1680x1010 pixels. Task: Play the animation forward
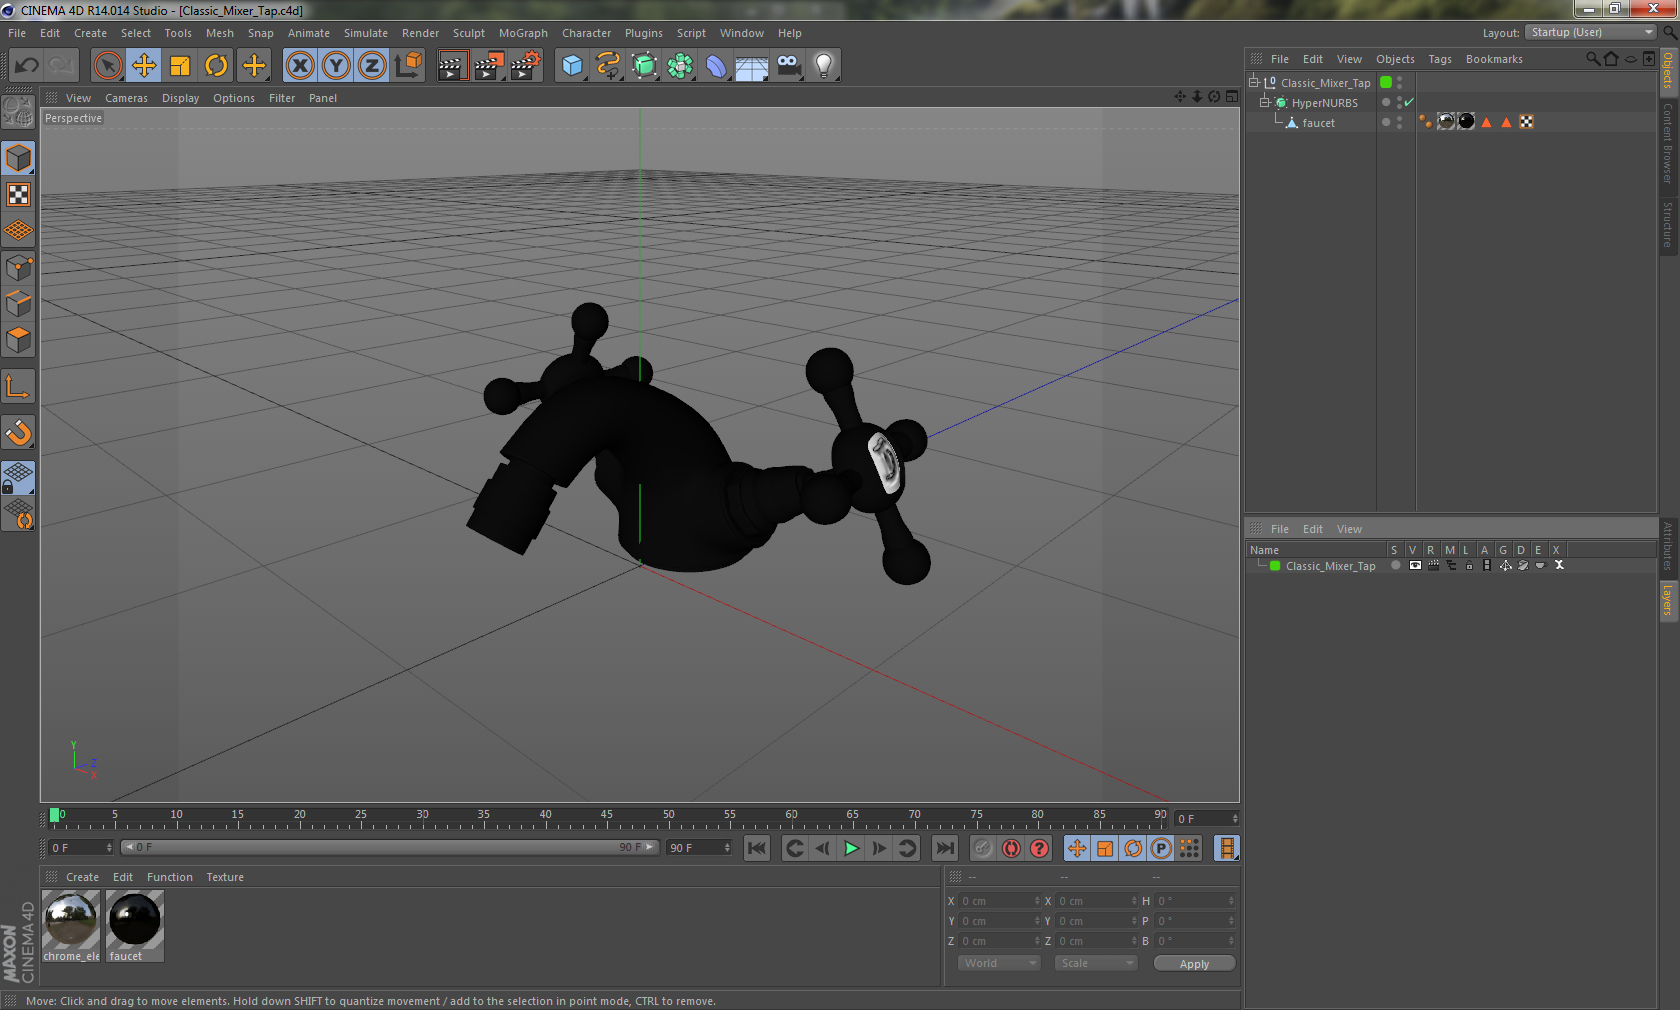pos(851,848)
